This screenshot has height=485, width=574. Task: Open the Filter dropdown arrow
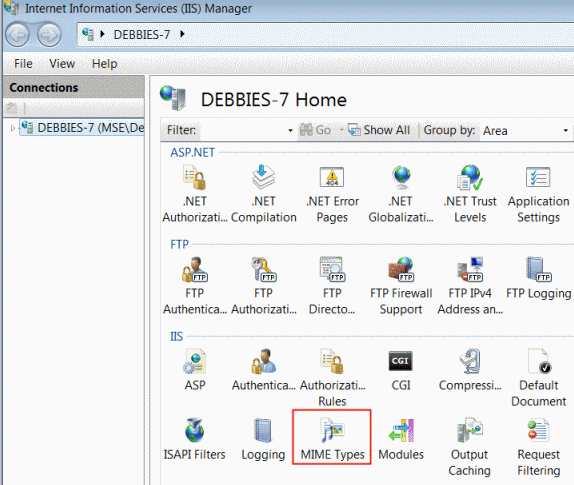pyautogui.click(x=290, y=130)
